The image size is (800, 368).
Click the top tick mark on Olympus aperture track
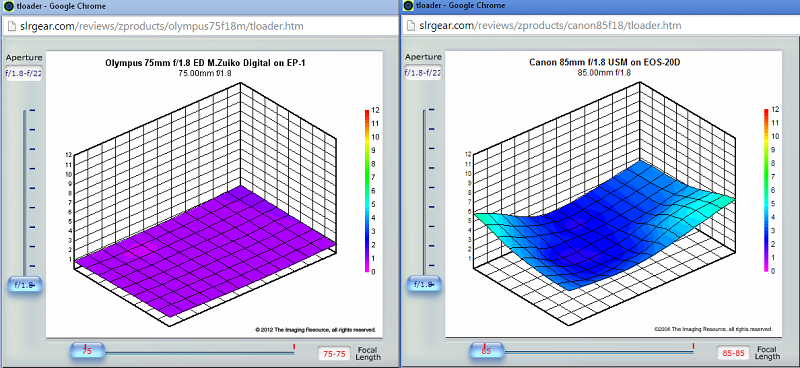[33, 110]
